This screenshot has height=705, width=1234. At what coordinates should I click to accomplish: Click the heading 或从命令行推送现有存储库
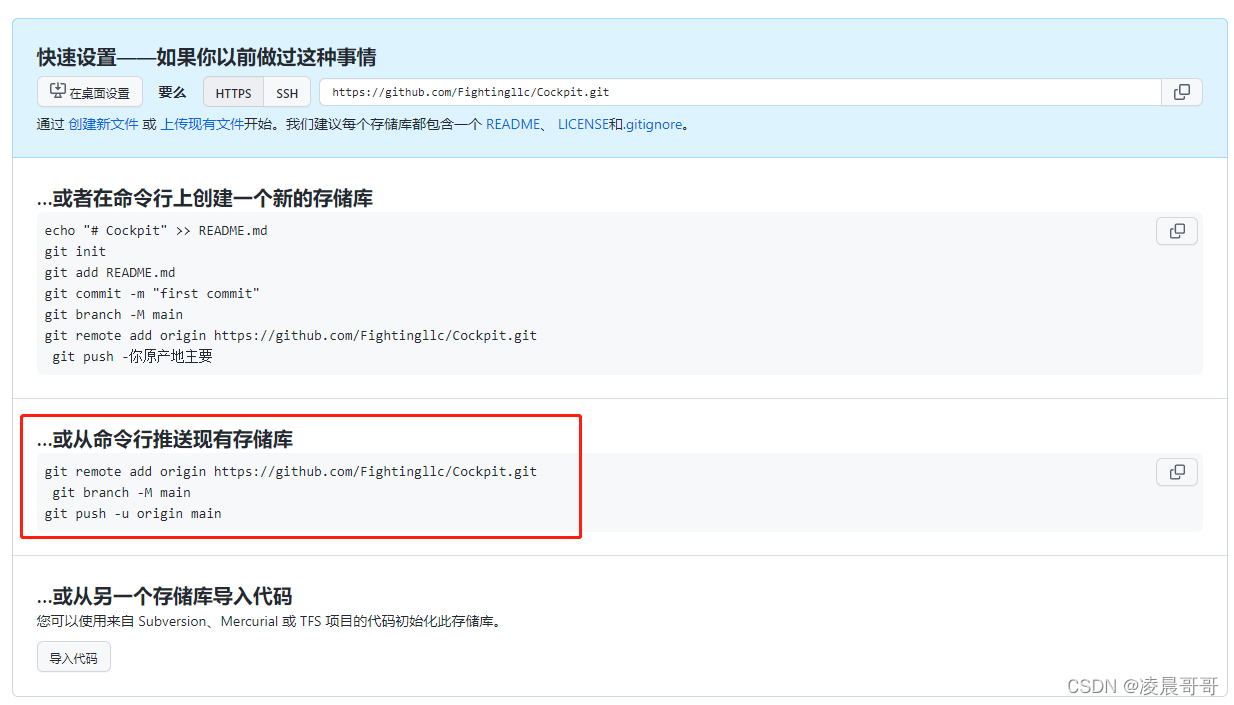(x=165, y=439)
